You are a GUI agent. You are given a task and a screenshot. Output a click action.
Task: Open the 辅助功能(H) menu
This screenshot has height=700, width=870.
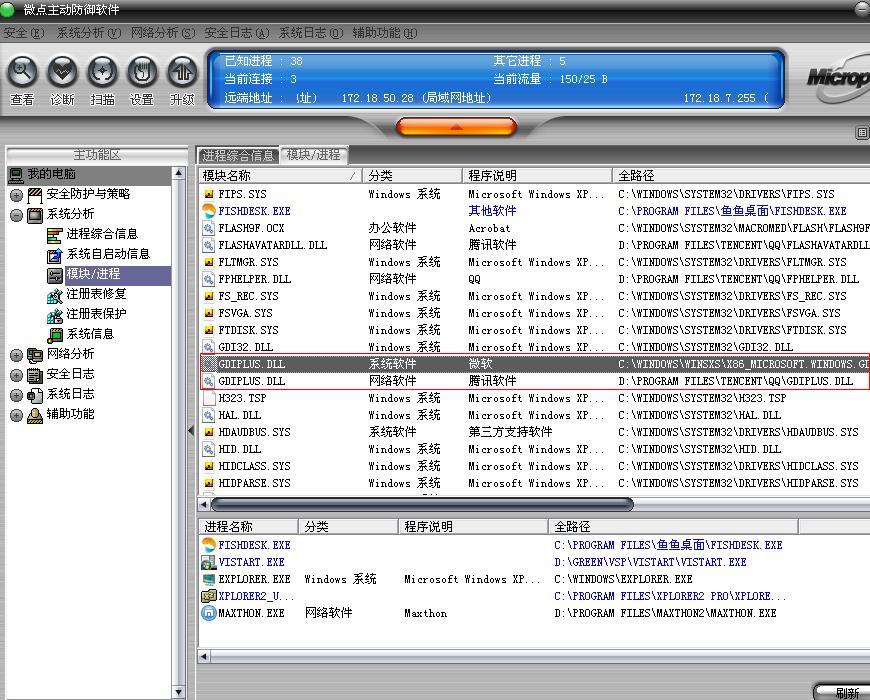(385, 33)
